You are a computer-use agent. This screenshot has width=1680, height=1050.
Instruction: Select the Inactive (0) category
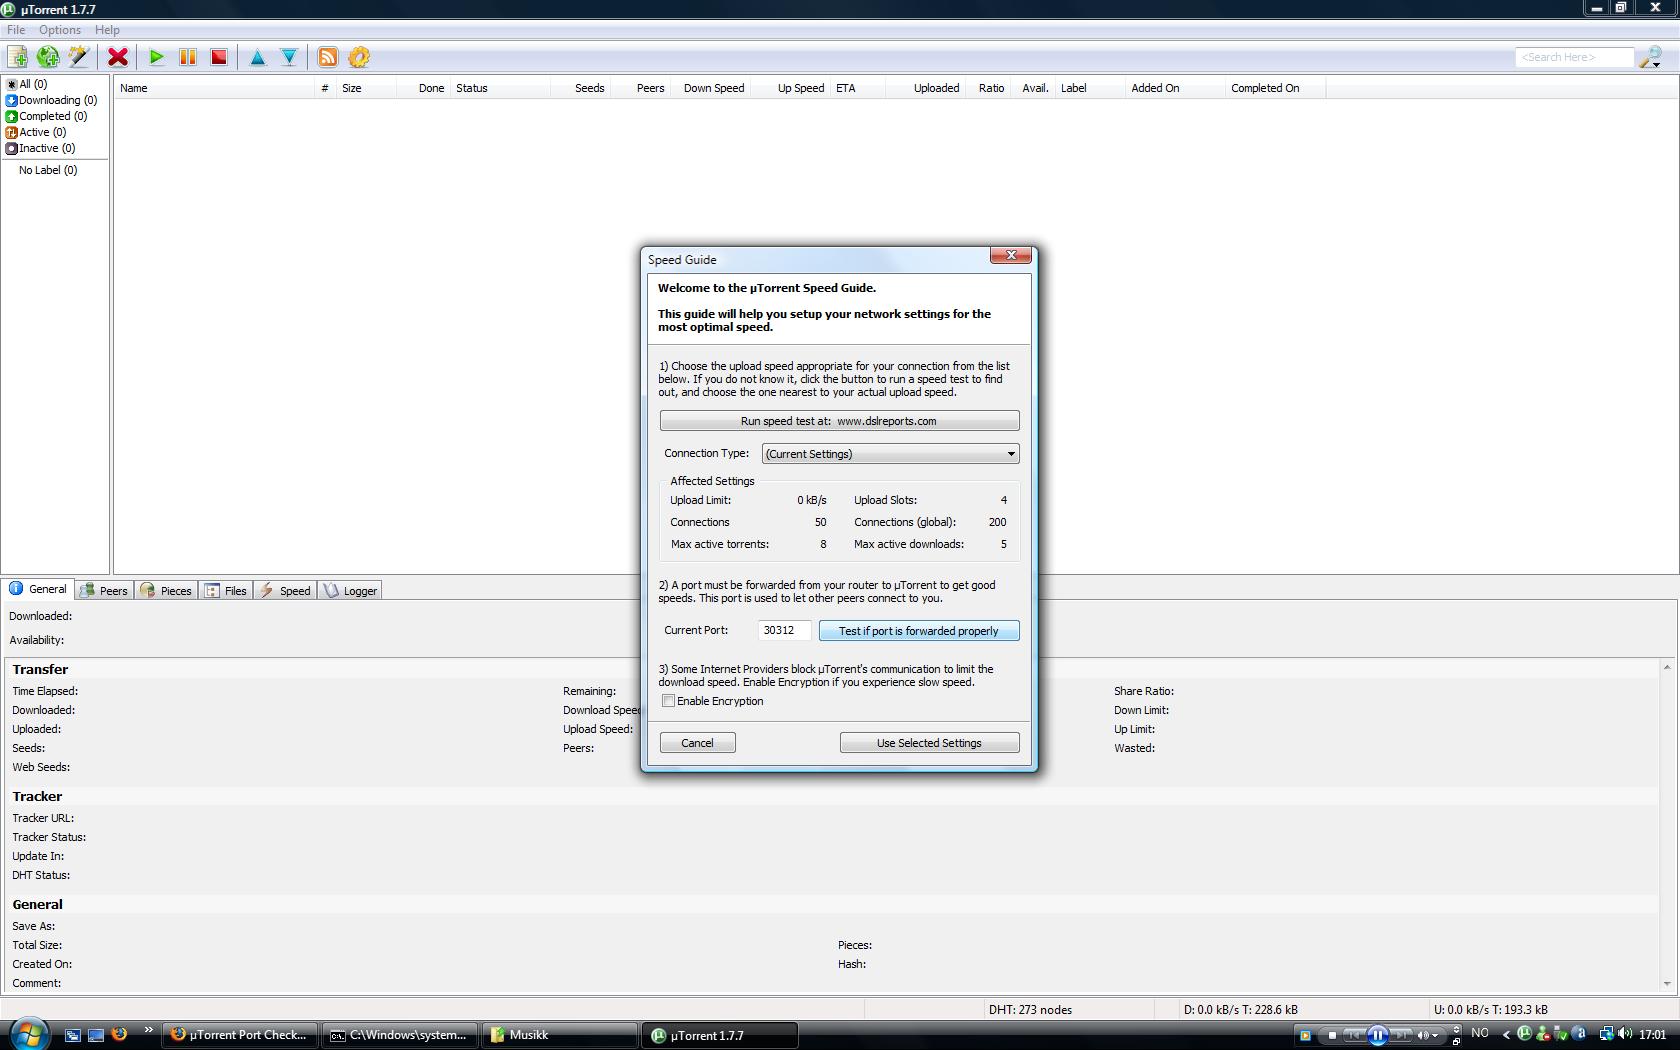coord(41,148)
